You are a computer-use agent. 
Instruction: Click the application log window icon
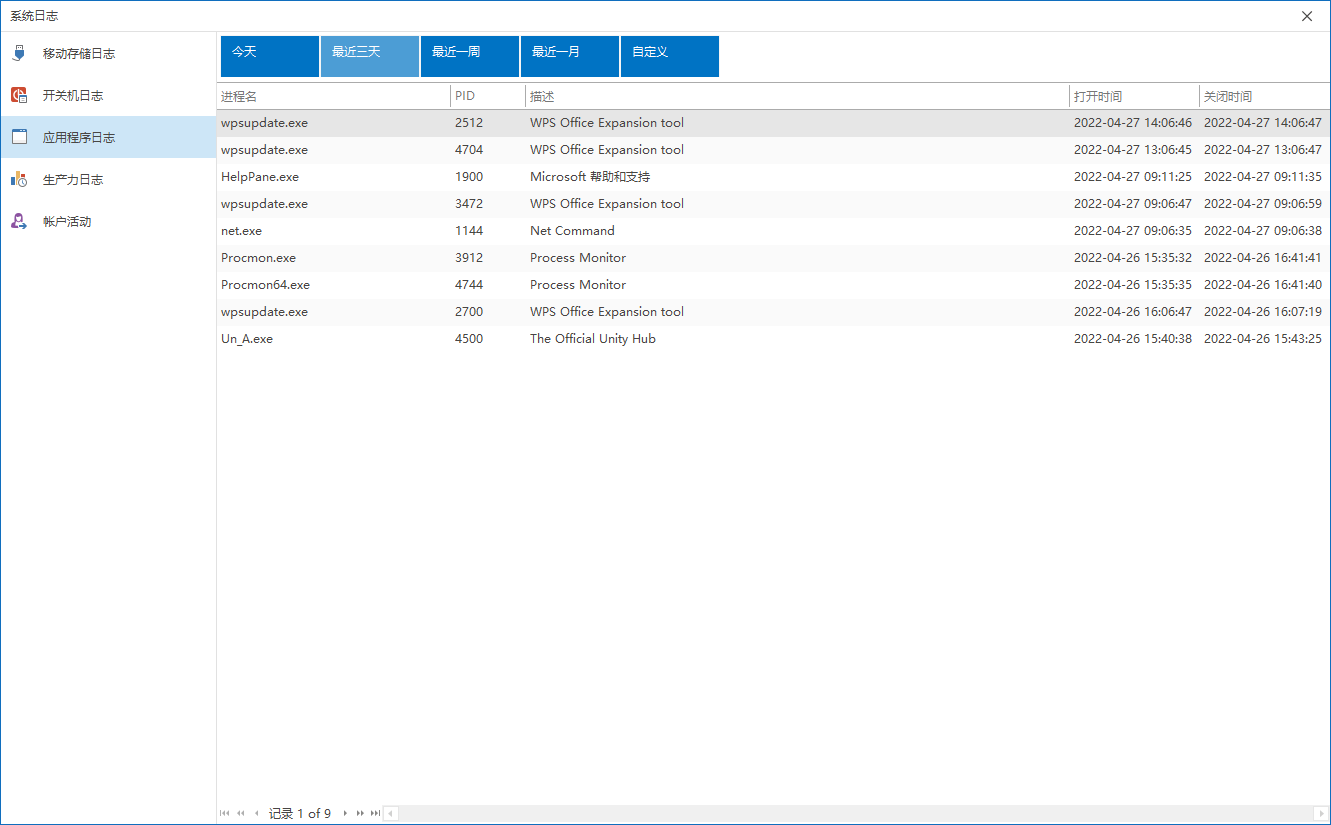(19, 137)
